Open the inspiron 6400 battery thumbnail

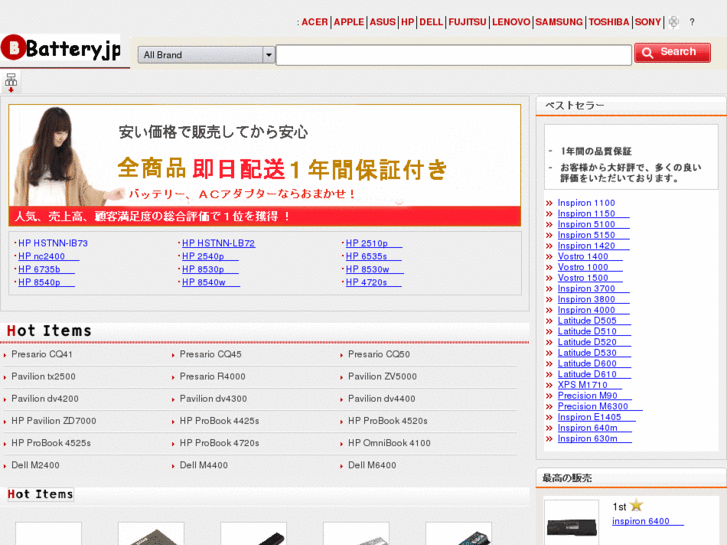point(571,522)
